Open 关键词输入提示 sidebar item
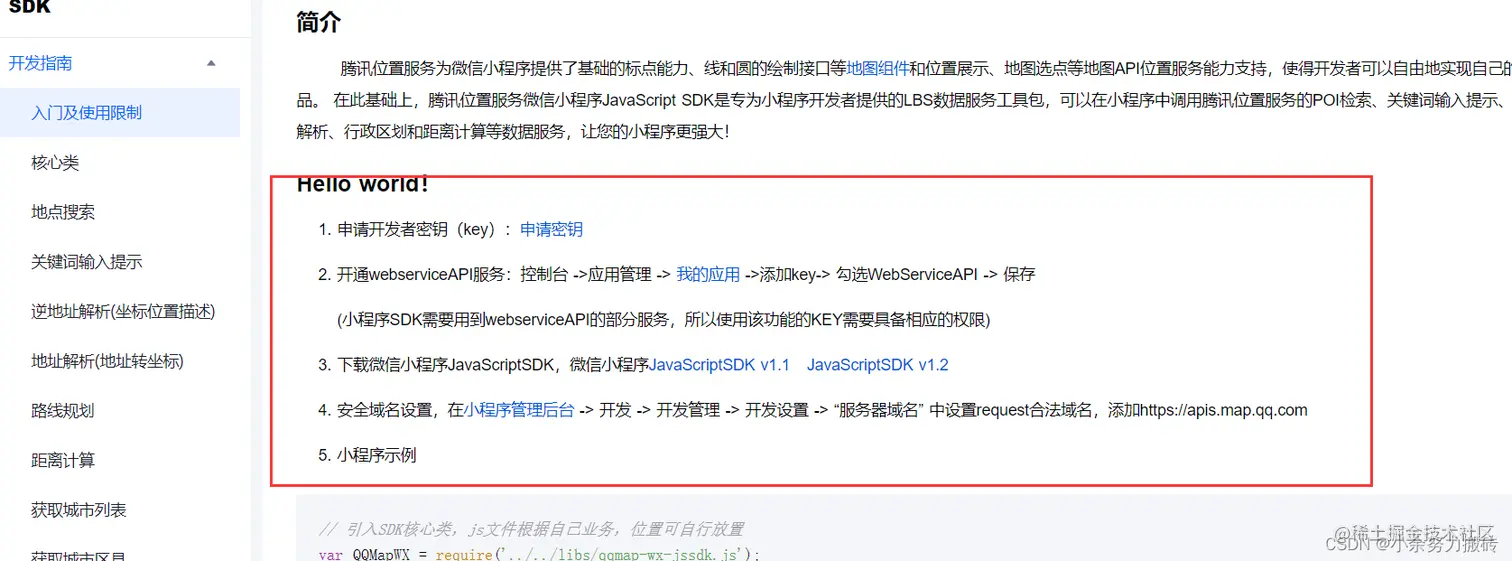 87,262
